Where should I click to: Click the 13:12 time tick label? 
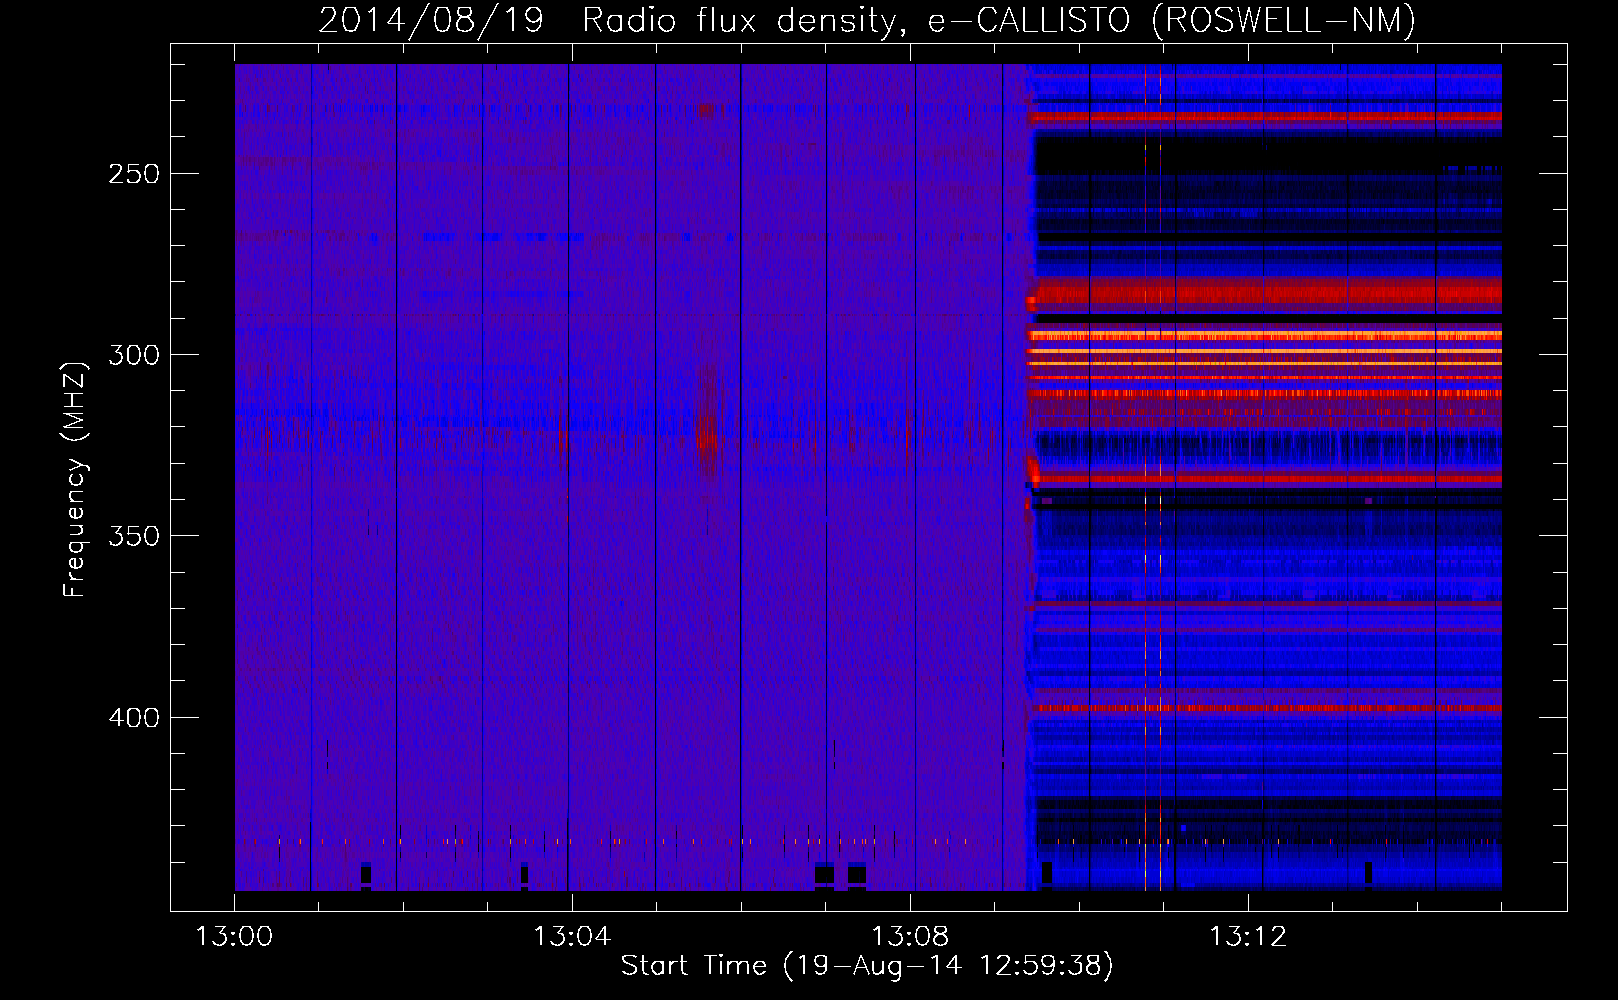(x=1248, y=937)
